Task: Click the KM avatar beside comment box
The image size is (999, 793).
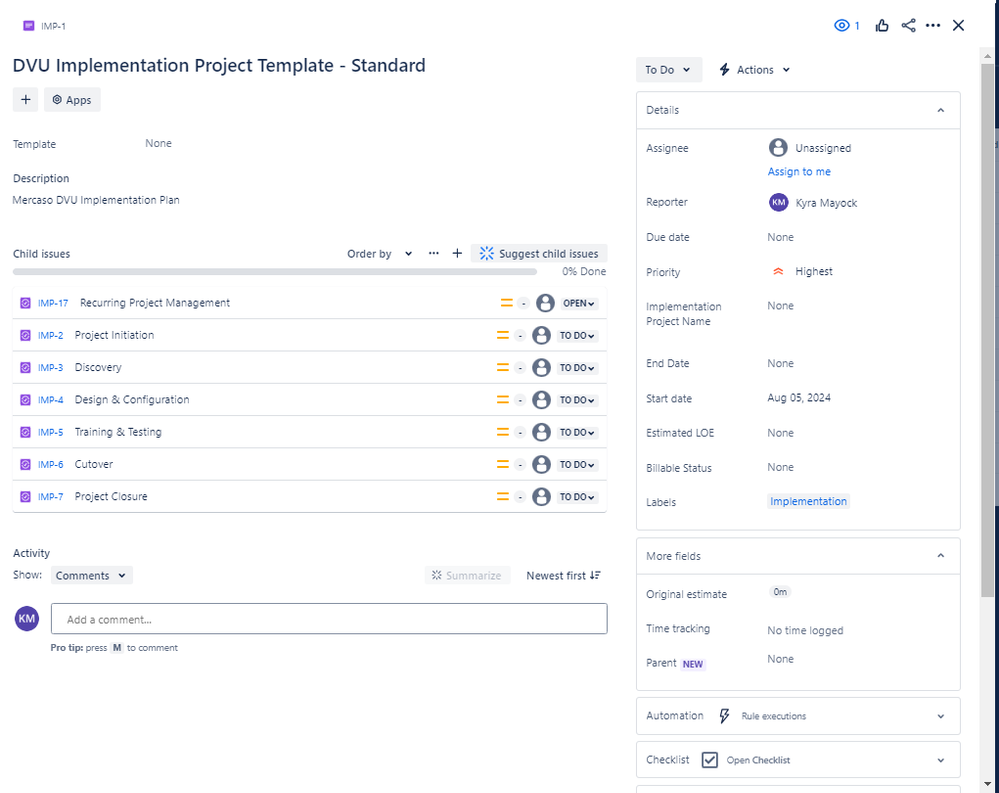Action: (x=27, y=618)
